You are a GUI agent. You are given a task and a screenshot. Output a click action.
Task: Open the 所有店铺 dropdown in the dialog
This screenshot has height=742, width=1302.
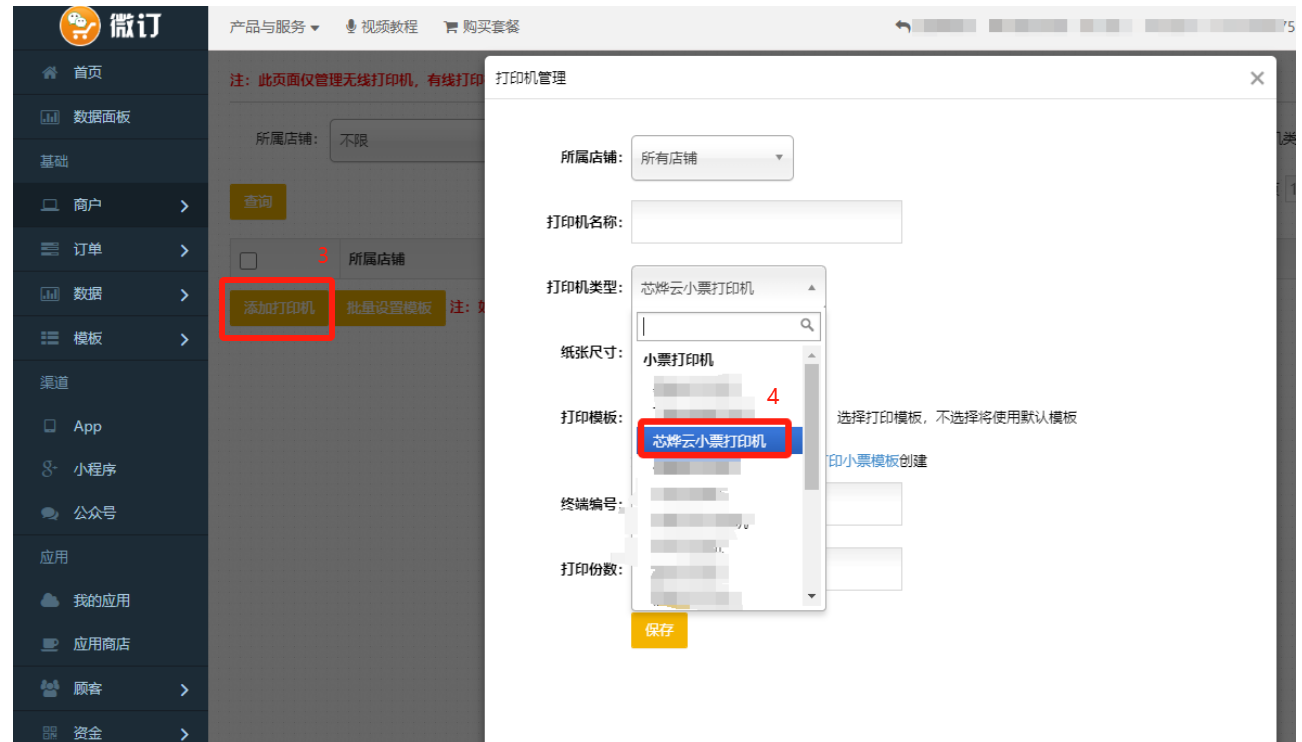[712, 158]
